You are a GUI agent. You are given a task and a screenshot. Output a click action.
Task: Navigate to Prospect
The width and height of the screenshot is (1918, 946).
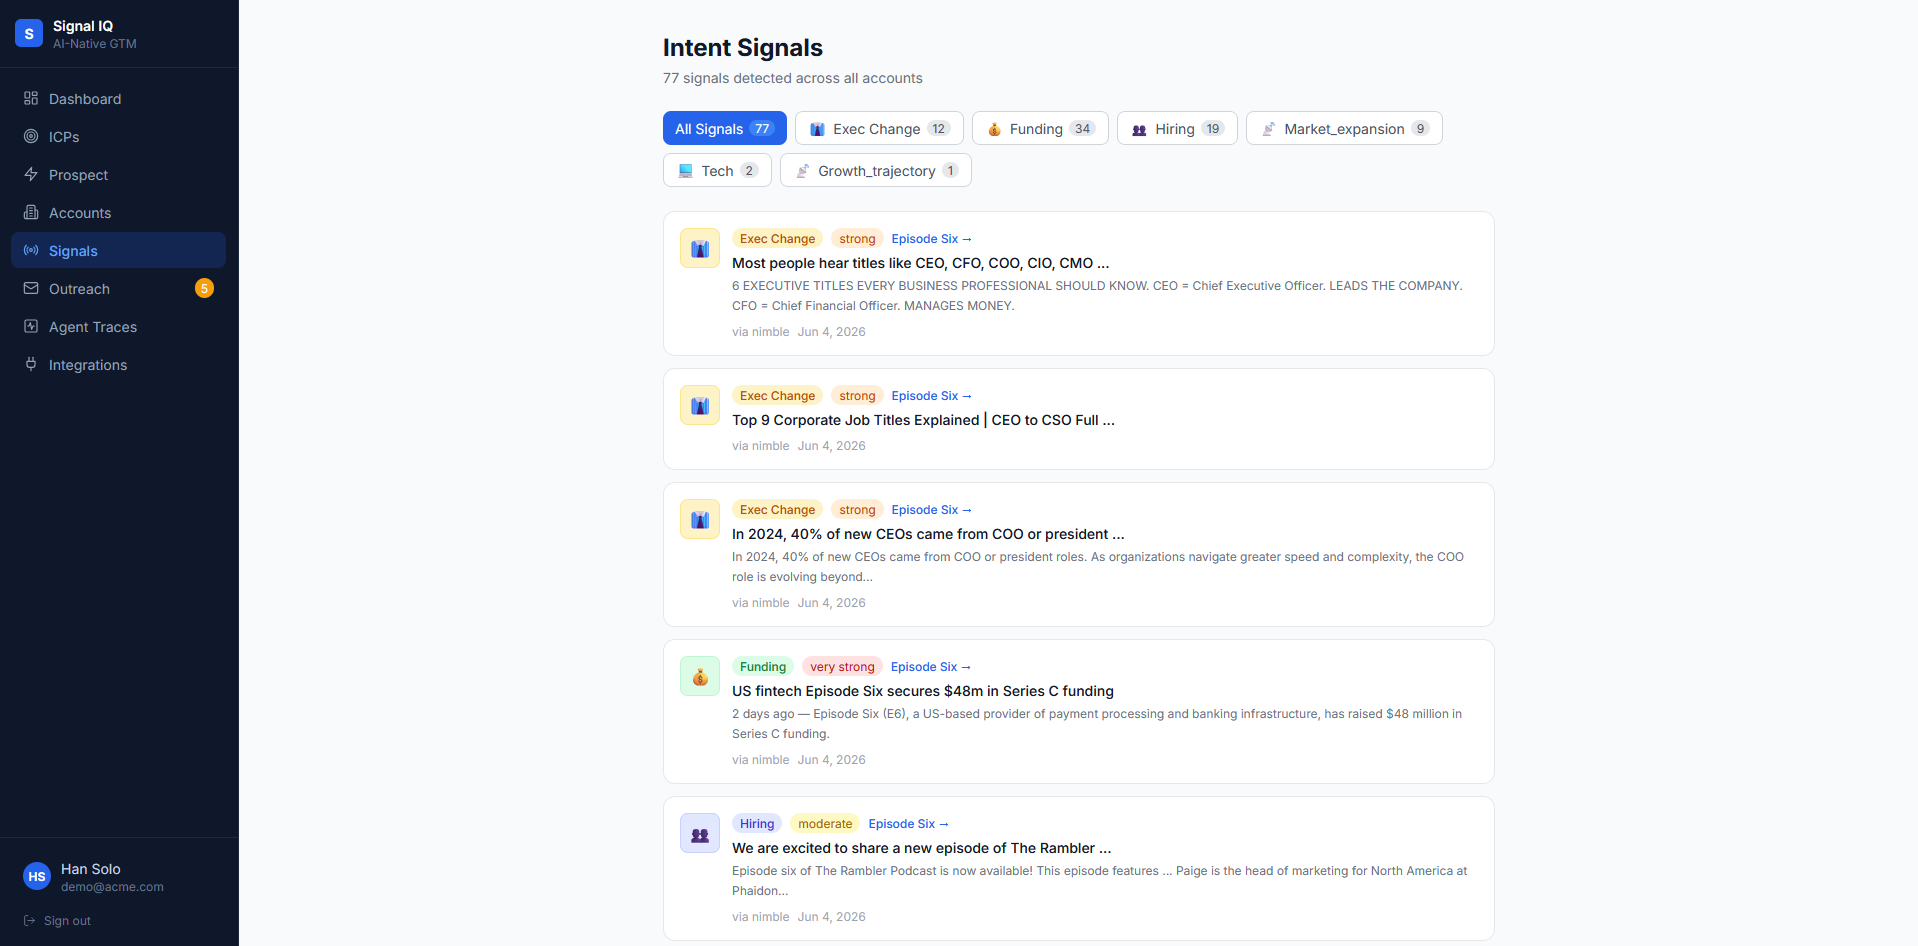pos(118,174)
